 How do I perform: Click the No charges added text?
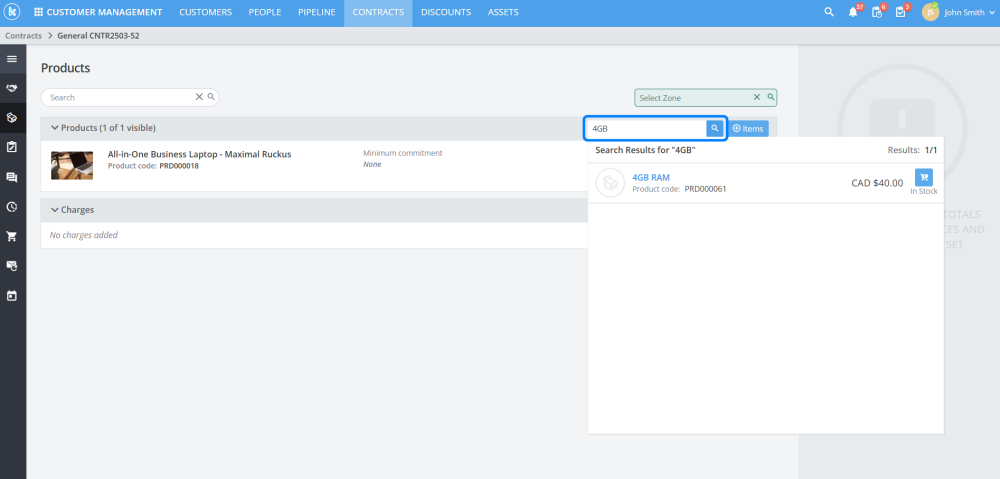click(84, 235)
